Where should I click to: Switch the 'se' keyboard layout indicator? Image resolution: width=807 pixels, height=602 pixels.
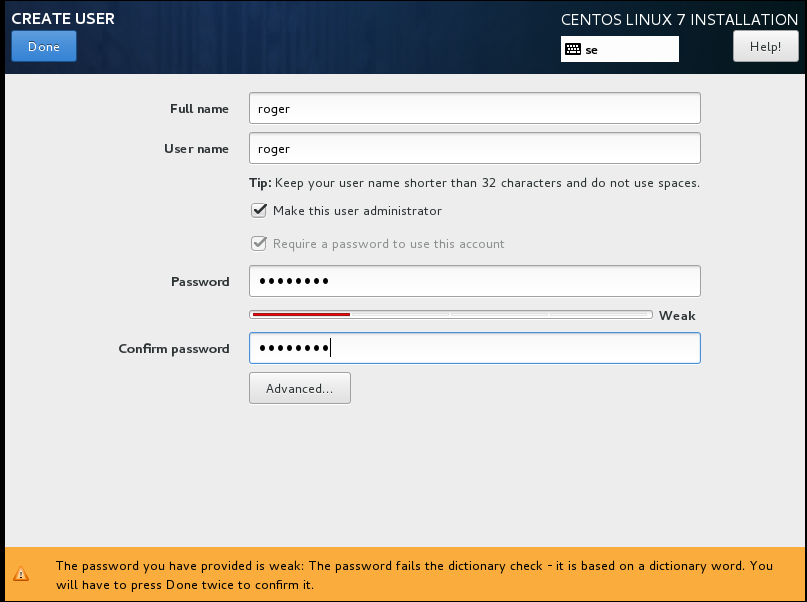620,49
